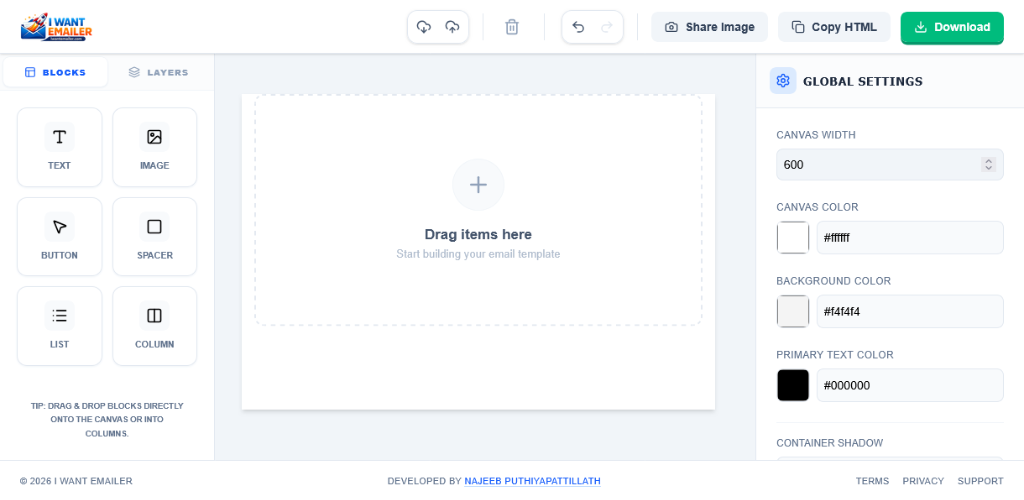Select the List block
The height and width of the screenshot is (500, 1024).
coord(59,326)
